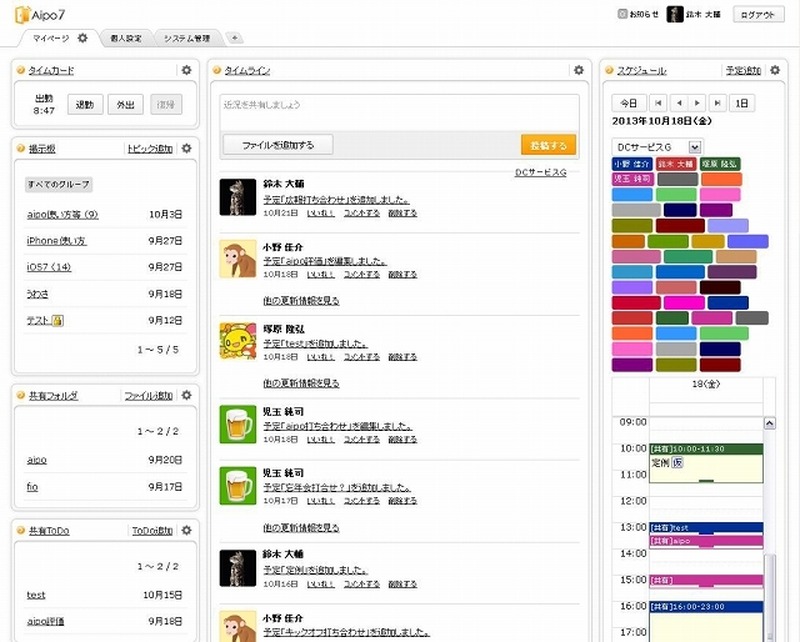Click the タイムカード panel gear icon
Viewport: 800px width, 642px height.
coord(186,70)
